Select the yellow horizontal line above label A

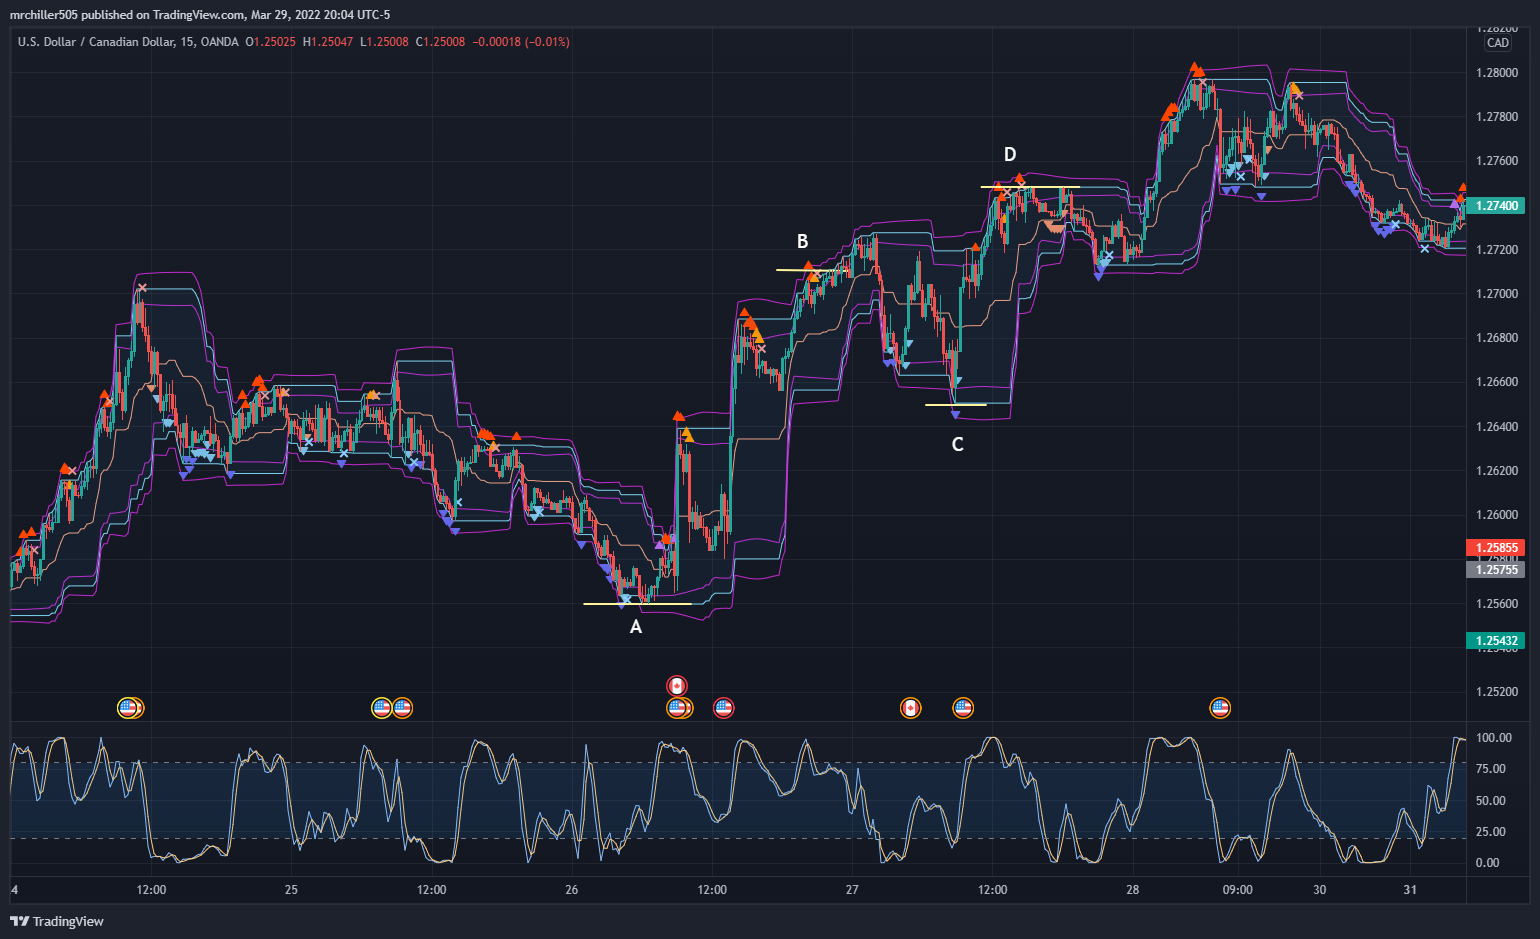tap(637, 604)
